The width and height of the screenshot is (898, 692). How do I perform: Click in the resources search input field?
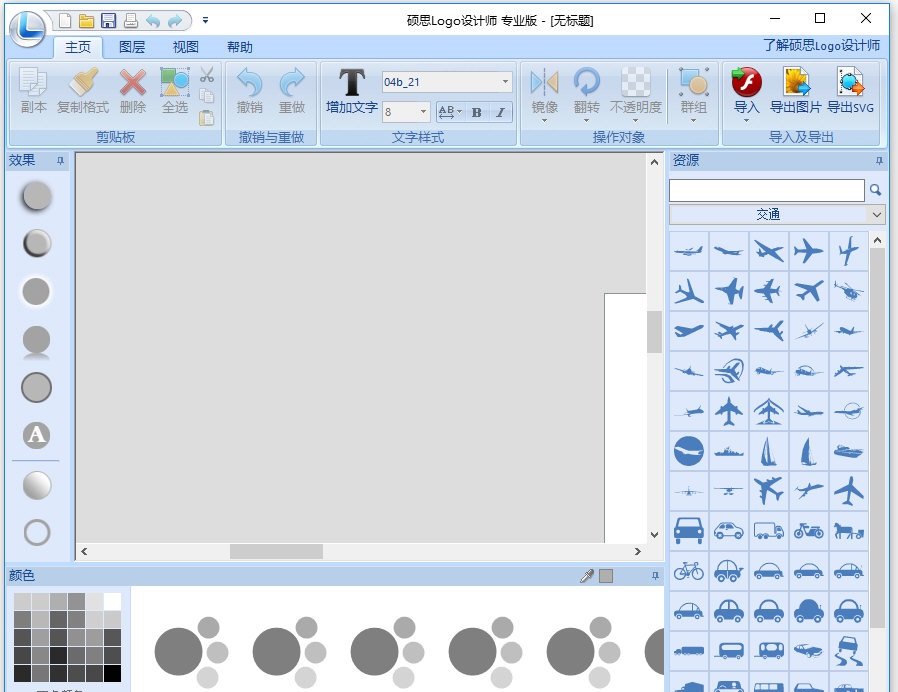[x=766, y=190]
